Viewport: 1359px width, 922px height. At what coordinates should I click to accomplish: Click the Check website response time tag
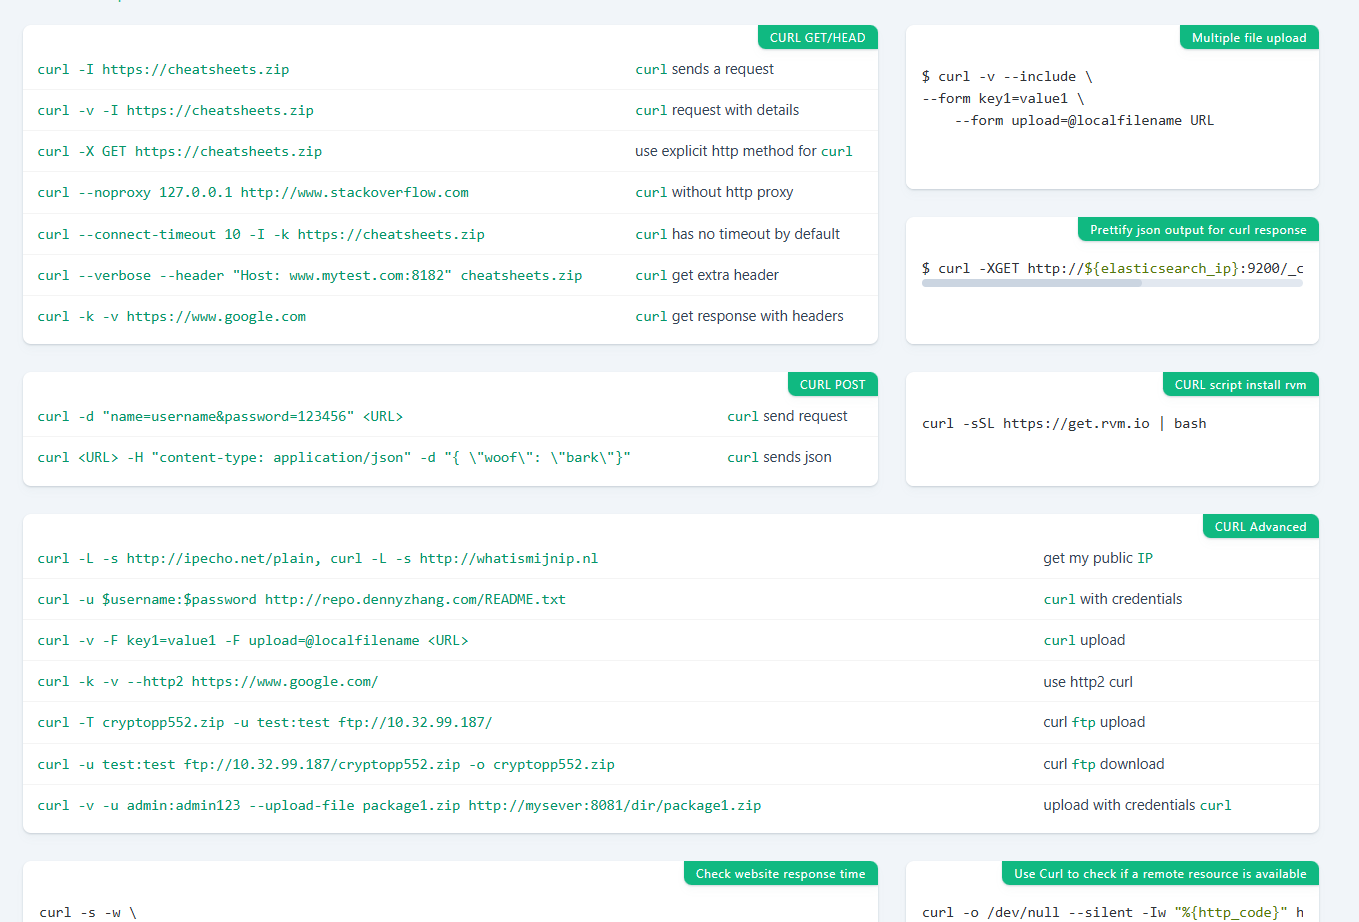coord(780,874)
